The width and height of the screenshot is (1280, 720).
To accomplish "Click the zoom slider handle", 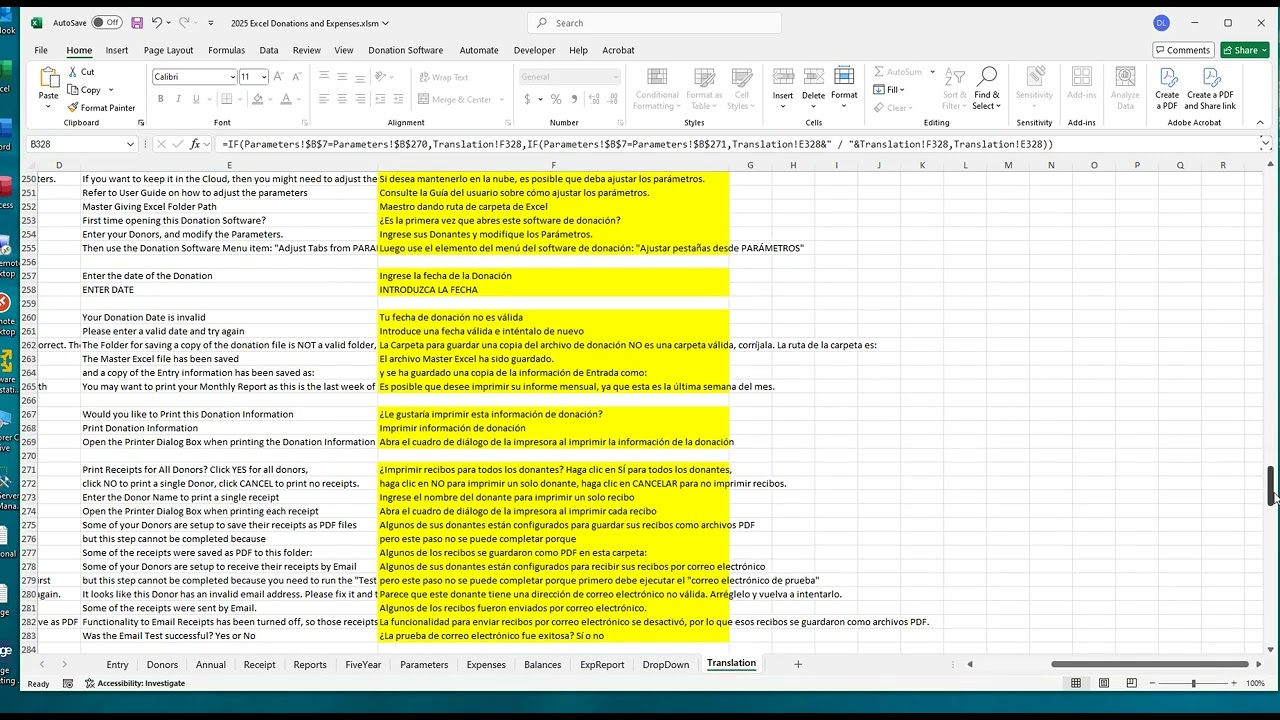I will click(x=1193, y=683).
